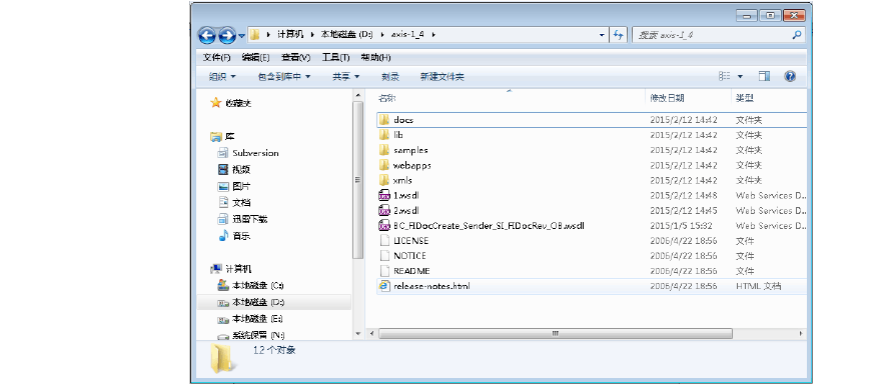This screenshot has width=893, height=384.
Task: Sort by the 名称 column header
Action: [387, 98]
